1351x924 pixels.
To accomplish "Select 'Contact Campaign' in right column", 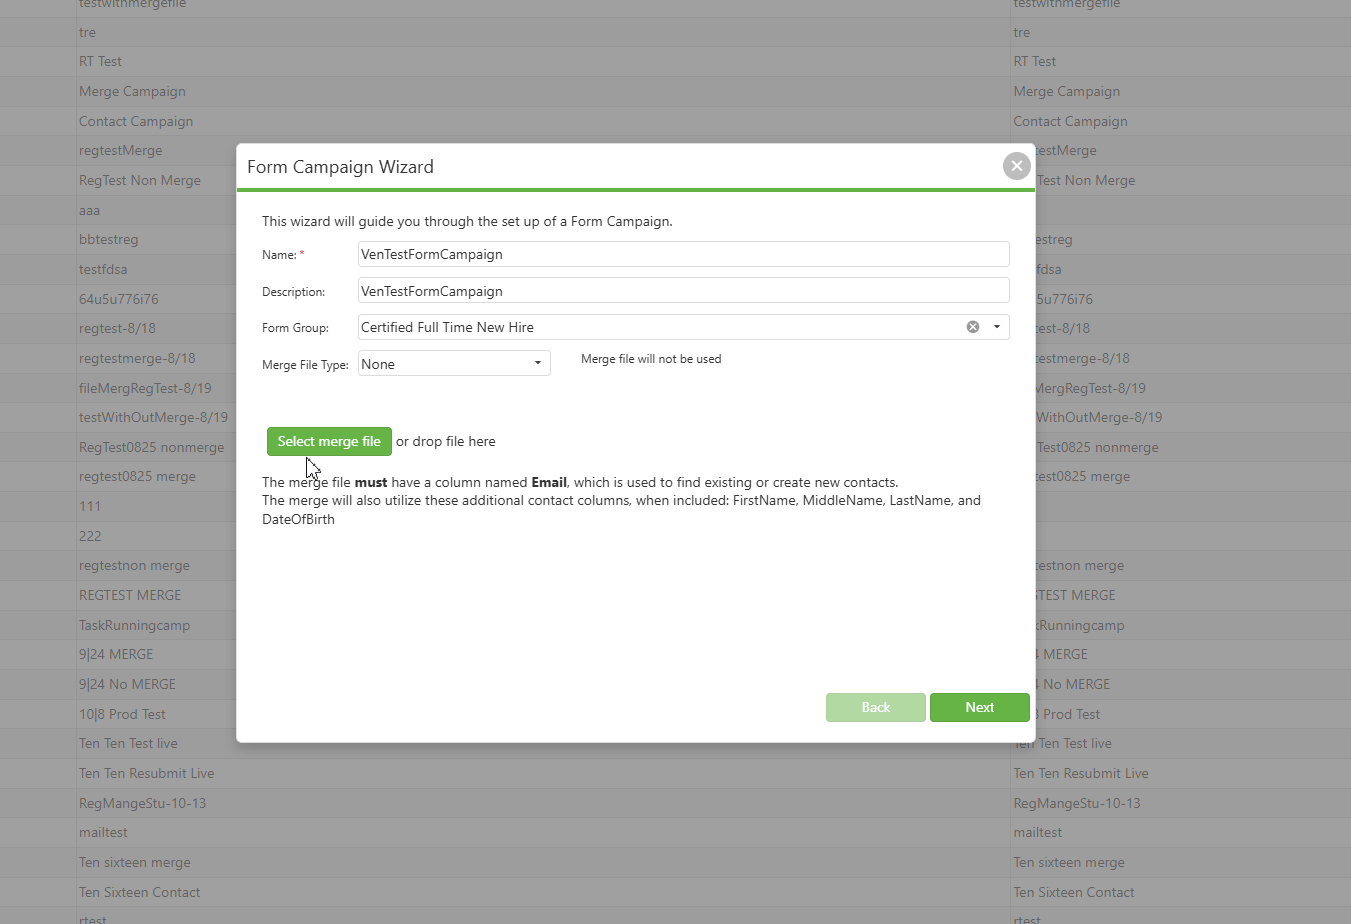I will click(x=1070, y=121).
